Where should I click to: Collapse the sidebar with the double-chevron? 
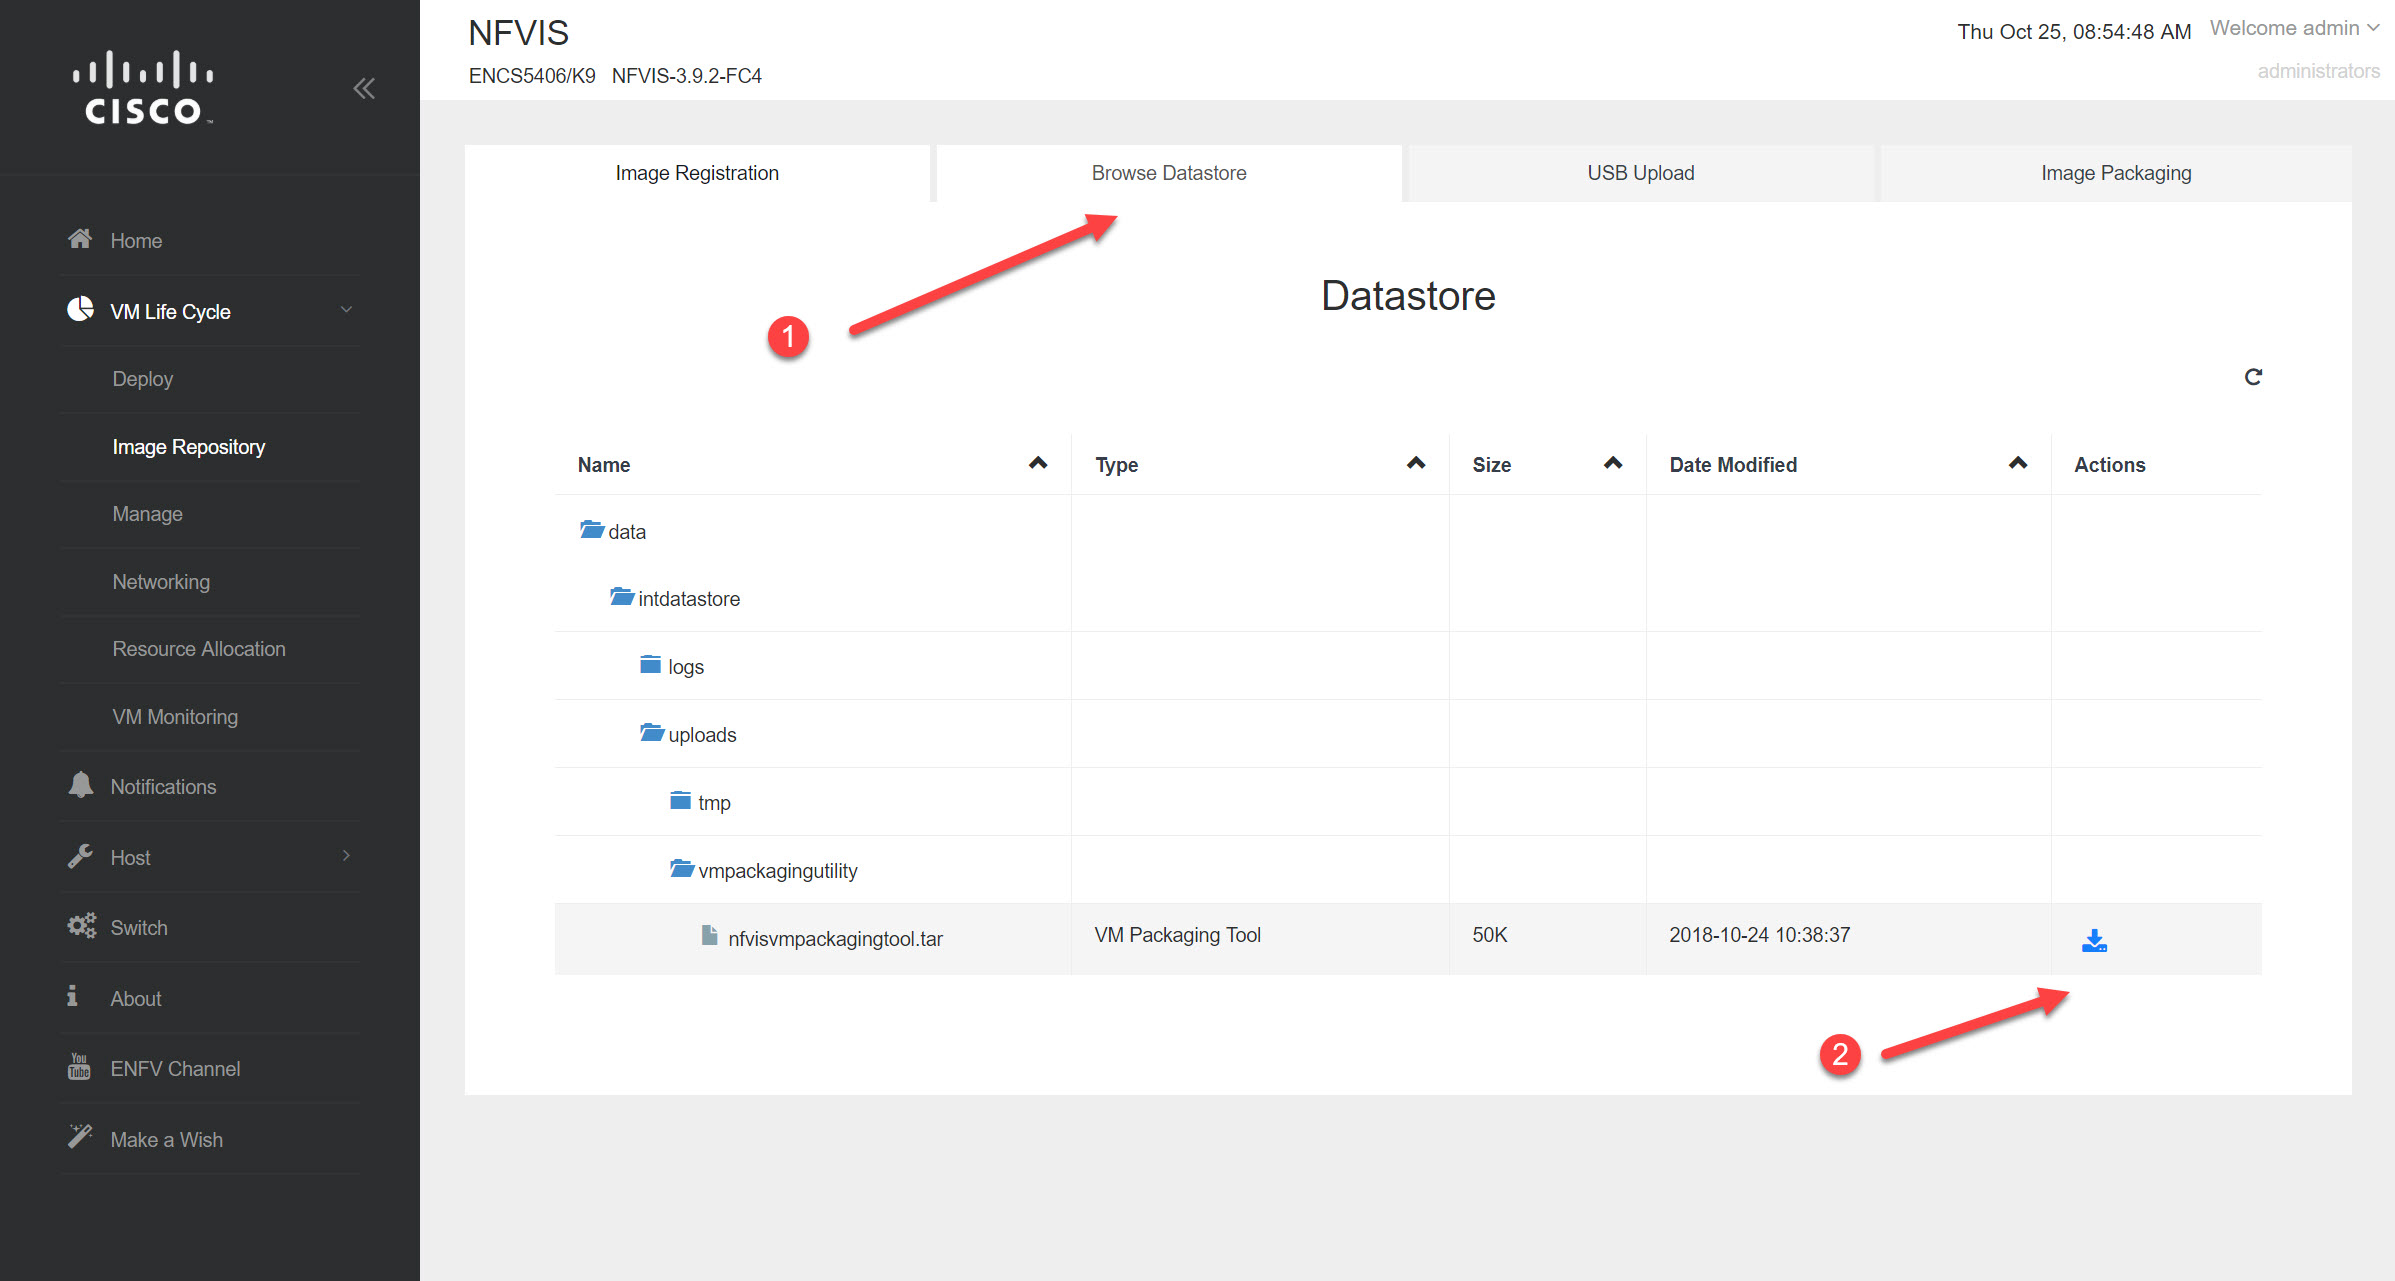pos(364,88)
